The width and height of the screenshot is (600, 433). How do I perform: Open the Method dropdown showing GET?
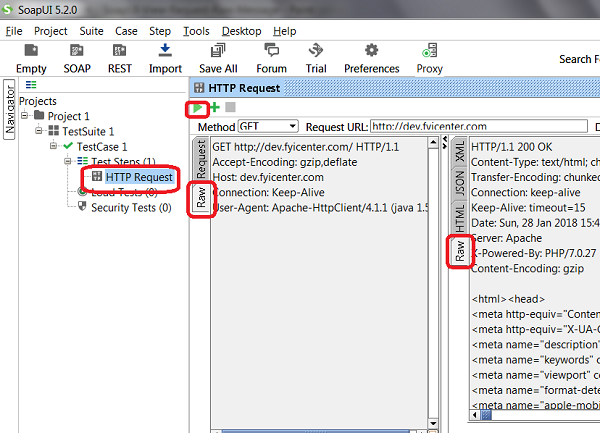(268, 126)
